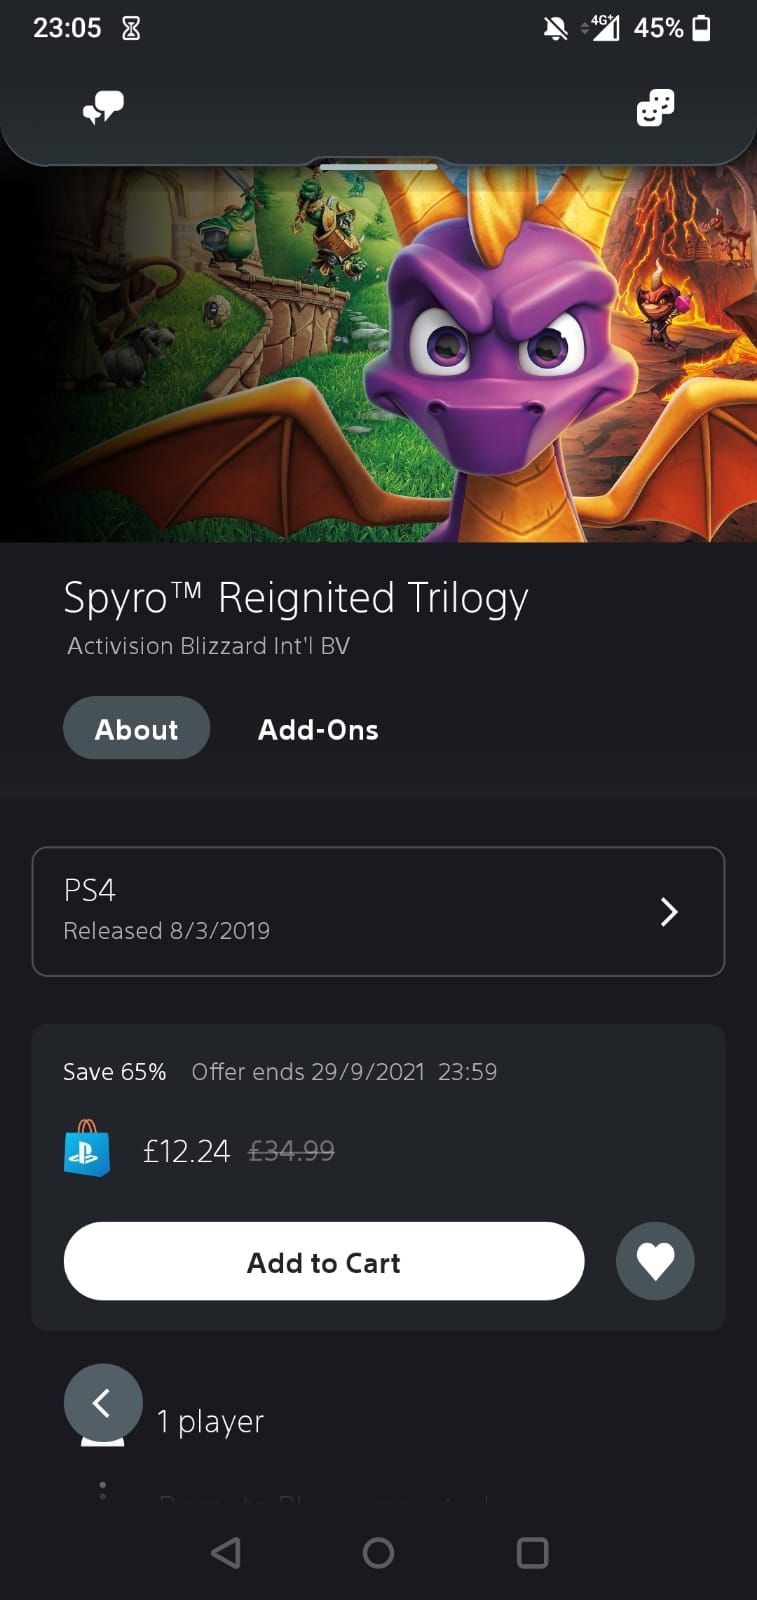
Task: Tap the muted notifications bell icon
Action: [x=556, y=27]
